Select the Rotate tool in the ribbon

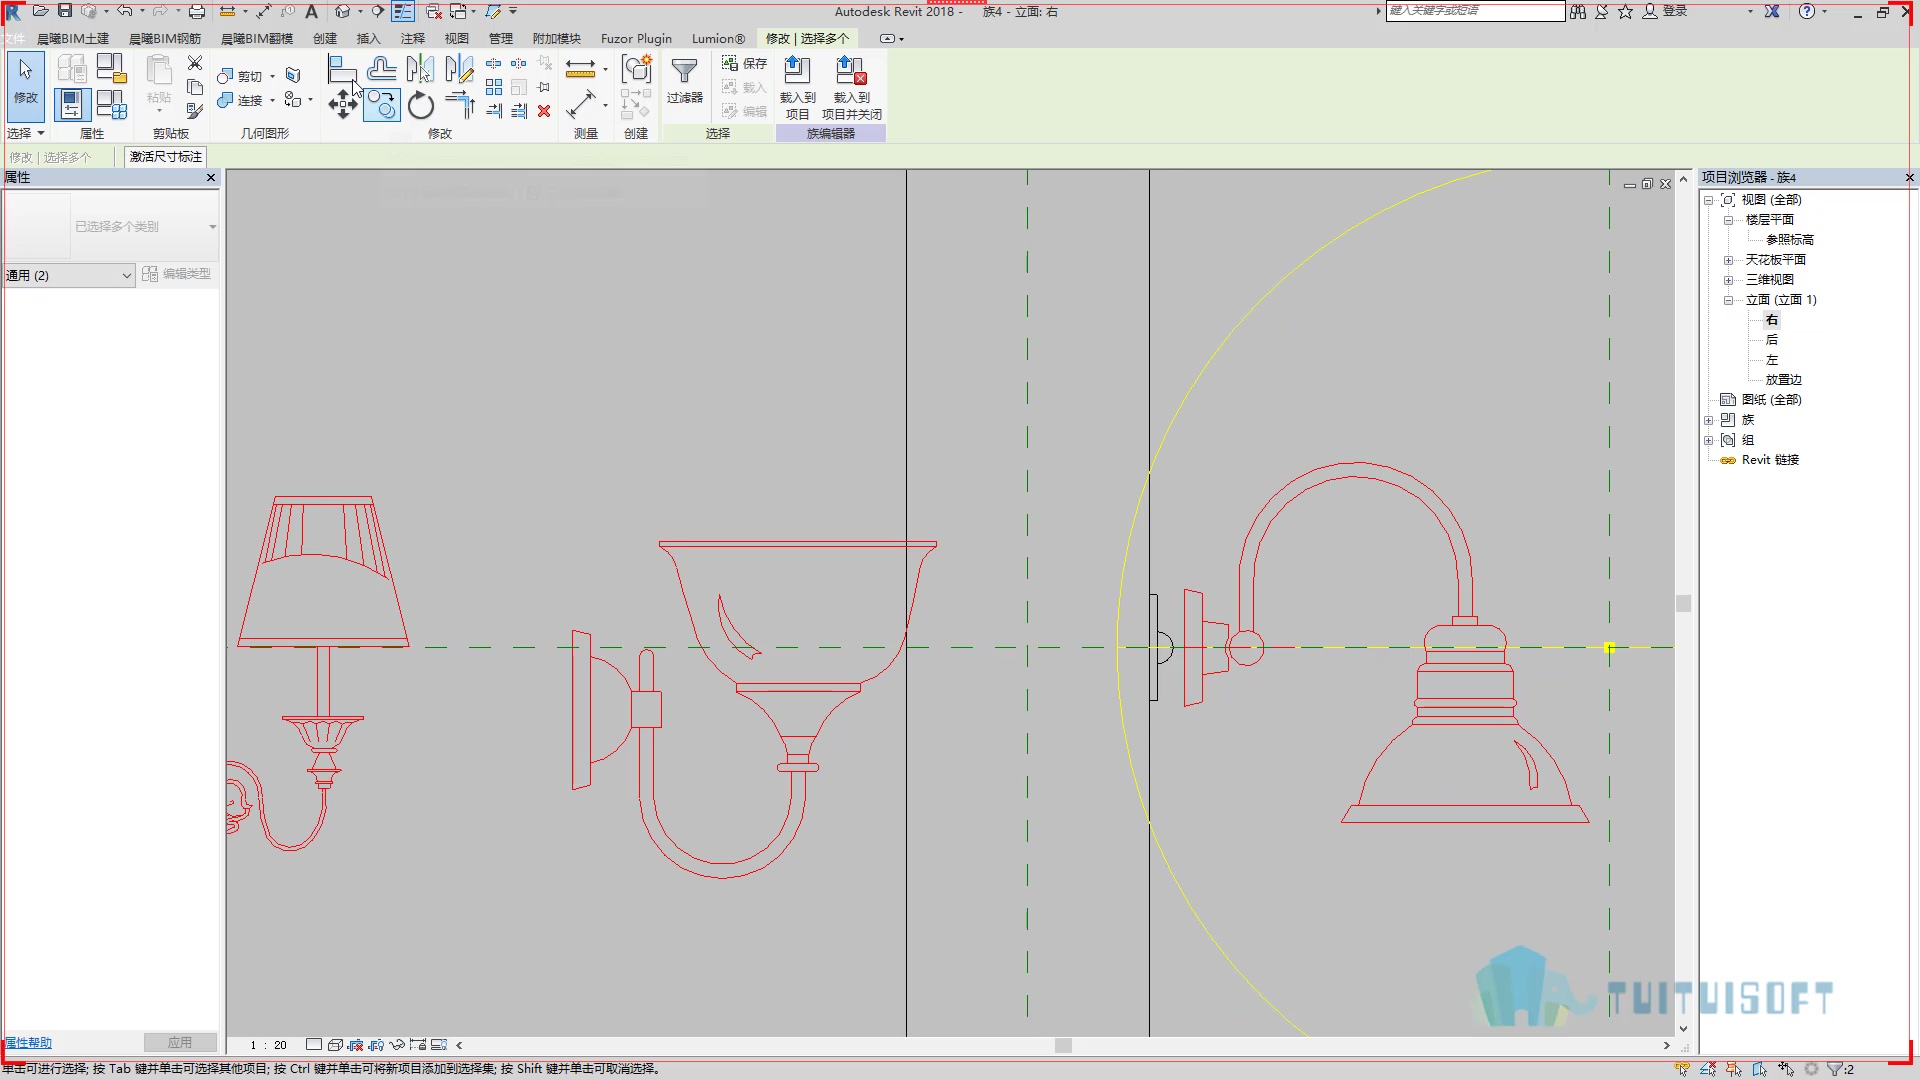(x=421, y=105)
